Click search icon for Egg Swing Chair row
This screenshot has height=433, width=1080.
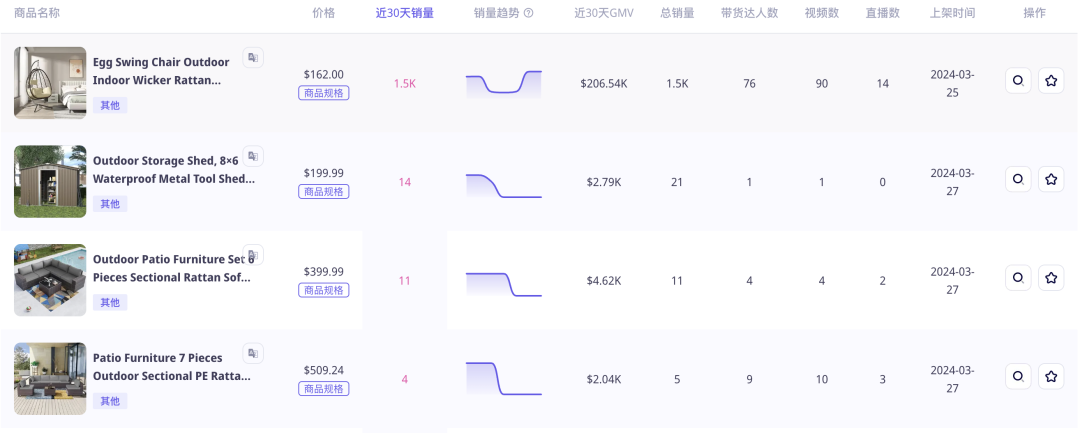[x=1018, y=81]
